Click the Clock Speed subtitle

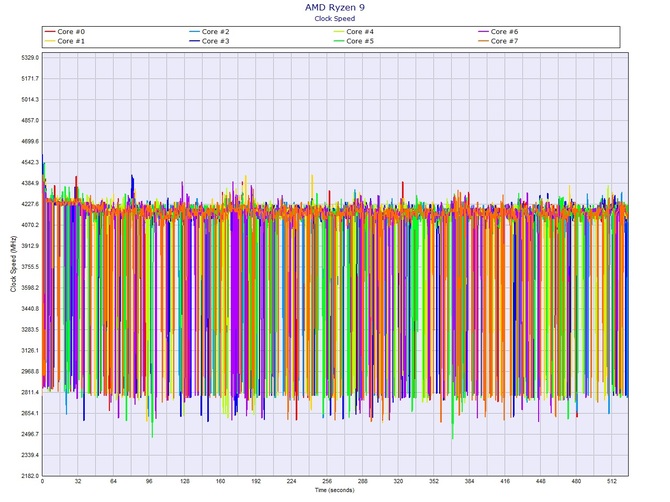coord(335,18)
